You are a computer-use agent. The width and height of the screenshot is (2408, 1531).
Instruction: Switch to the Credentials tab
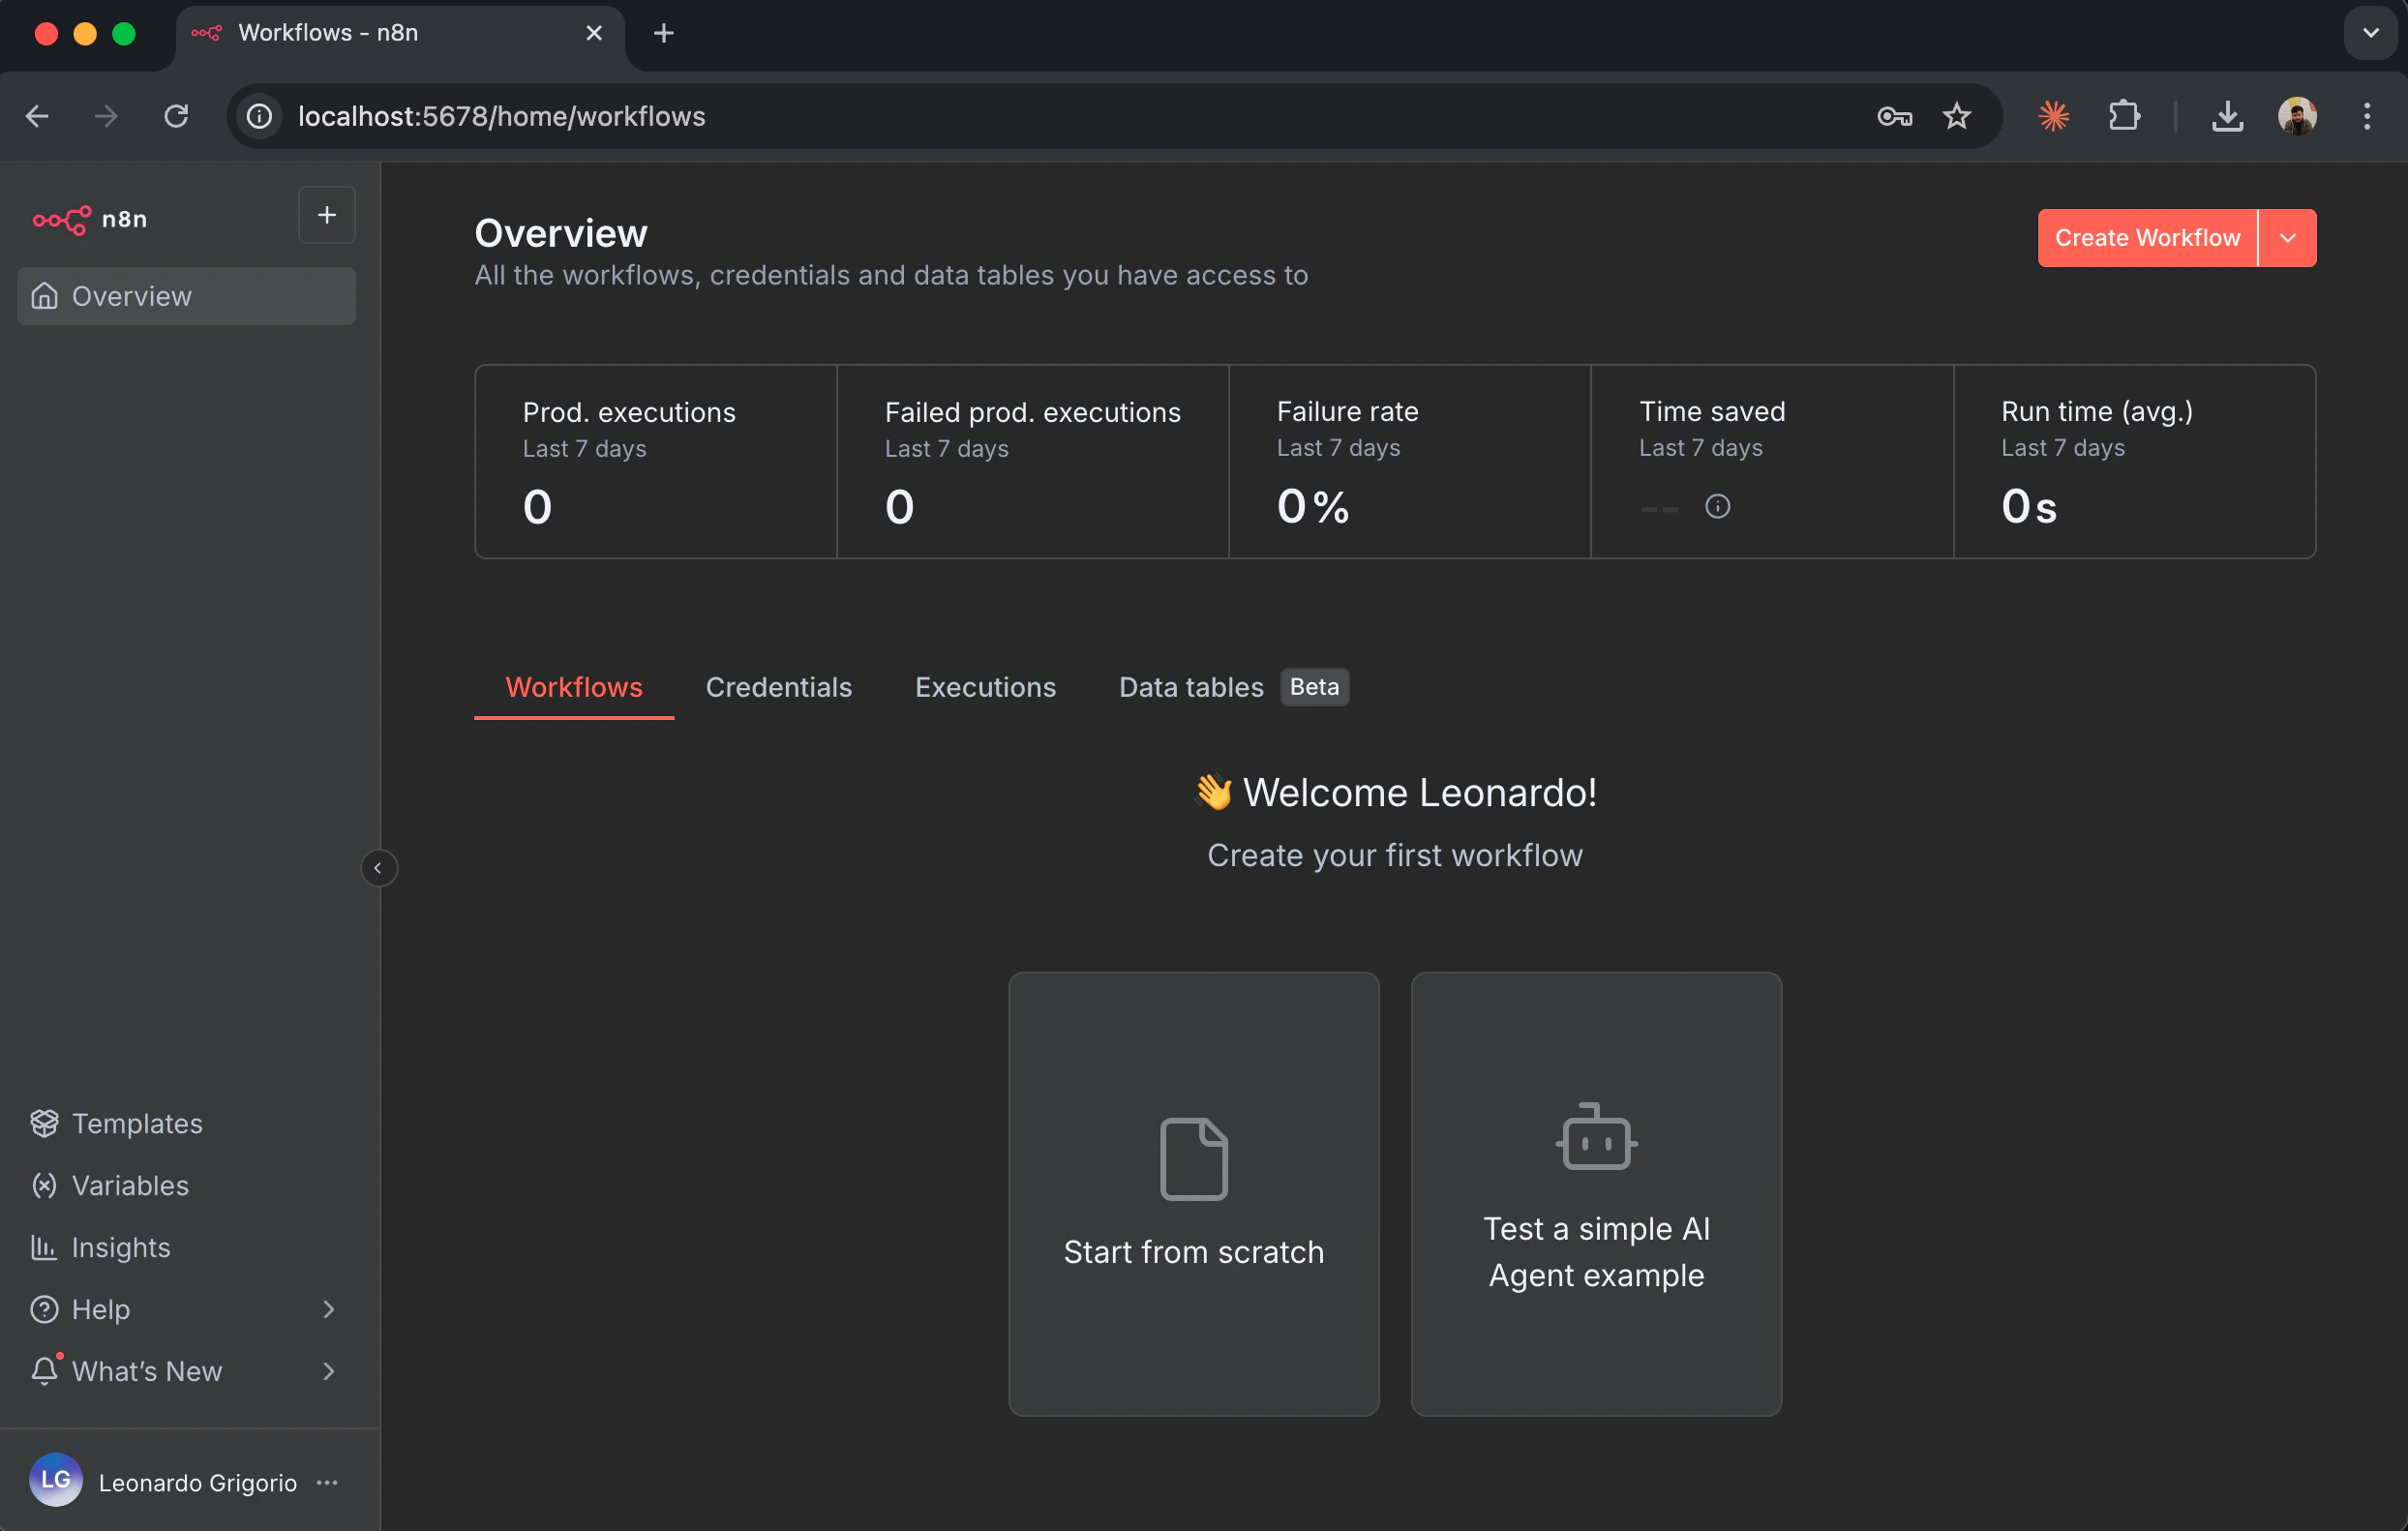[779, 687]
